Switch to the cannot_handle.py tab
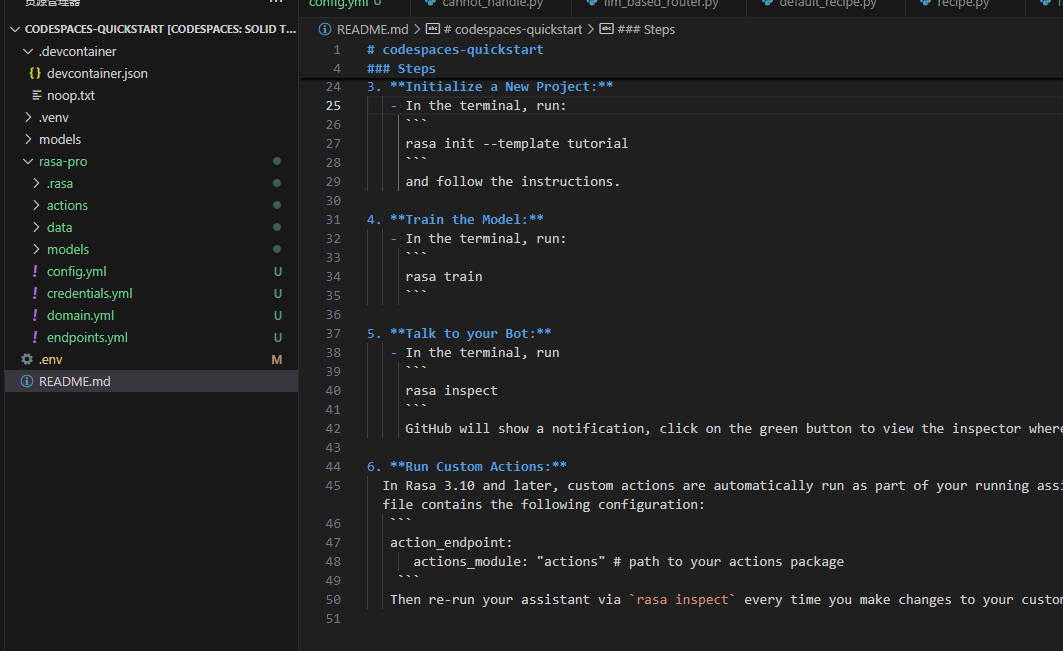Screen dimensions: 1063x651 click(492, 4)
